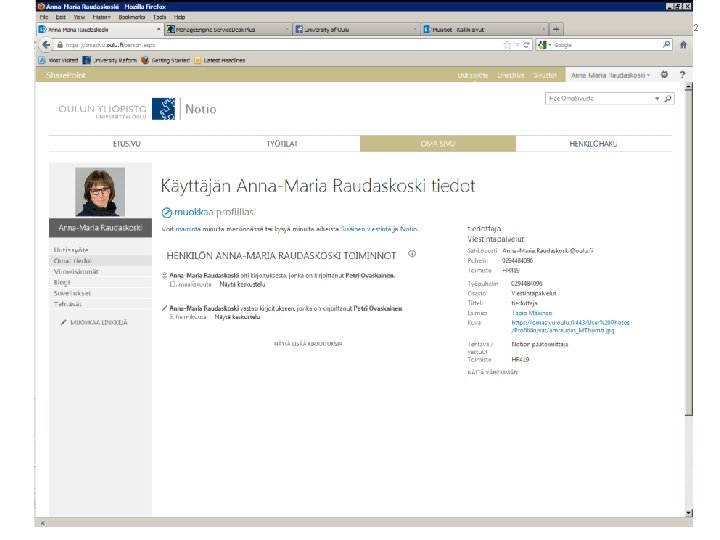Click the browser search magnifier icon
720x540 pixels.
666,45
